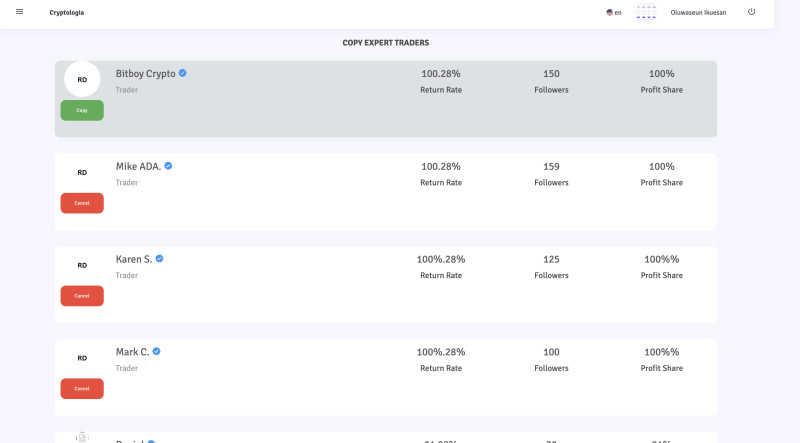Image resolution: width=800 pixels, height=443 pixels.
Task: Cancel copying Karen S.
Action: (x=82, y=296)
